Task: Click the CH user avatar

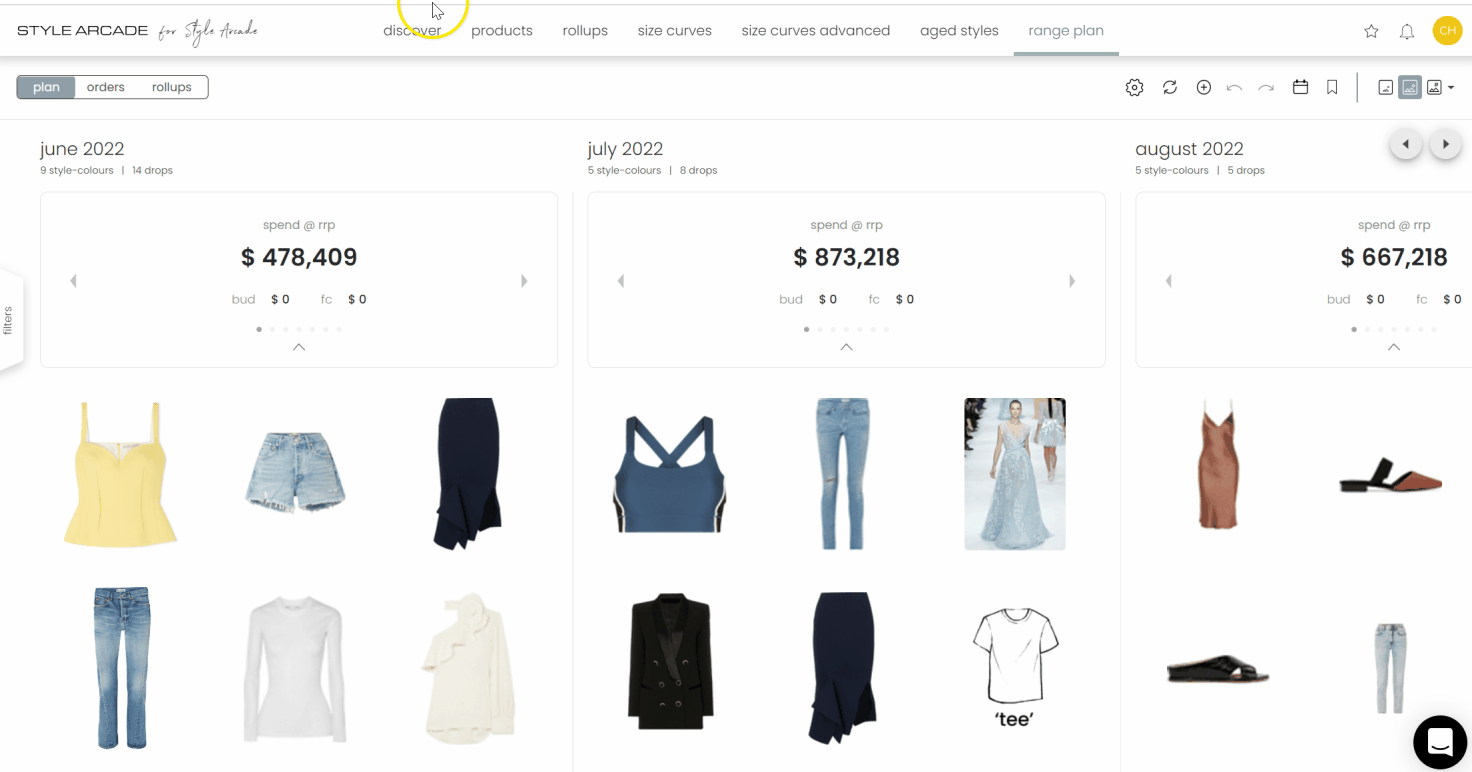Action: 1447,31
